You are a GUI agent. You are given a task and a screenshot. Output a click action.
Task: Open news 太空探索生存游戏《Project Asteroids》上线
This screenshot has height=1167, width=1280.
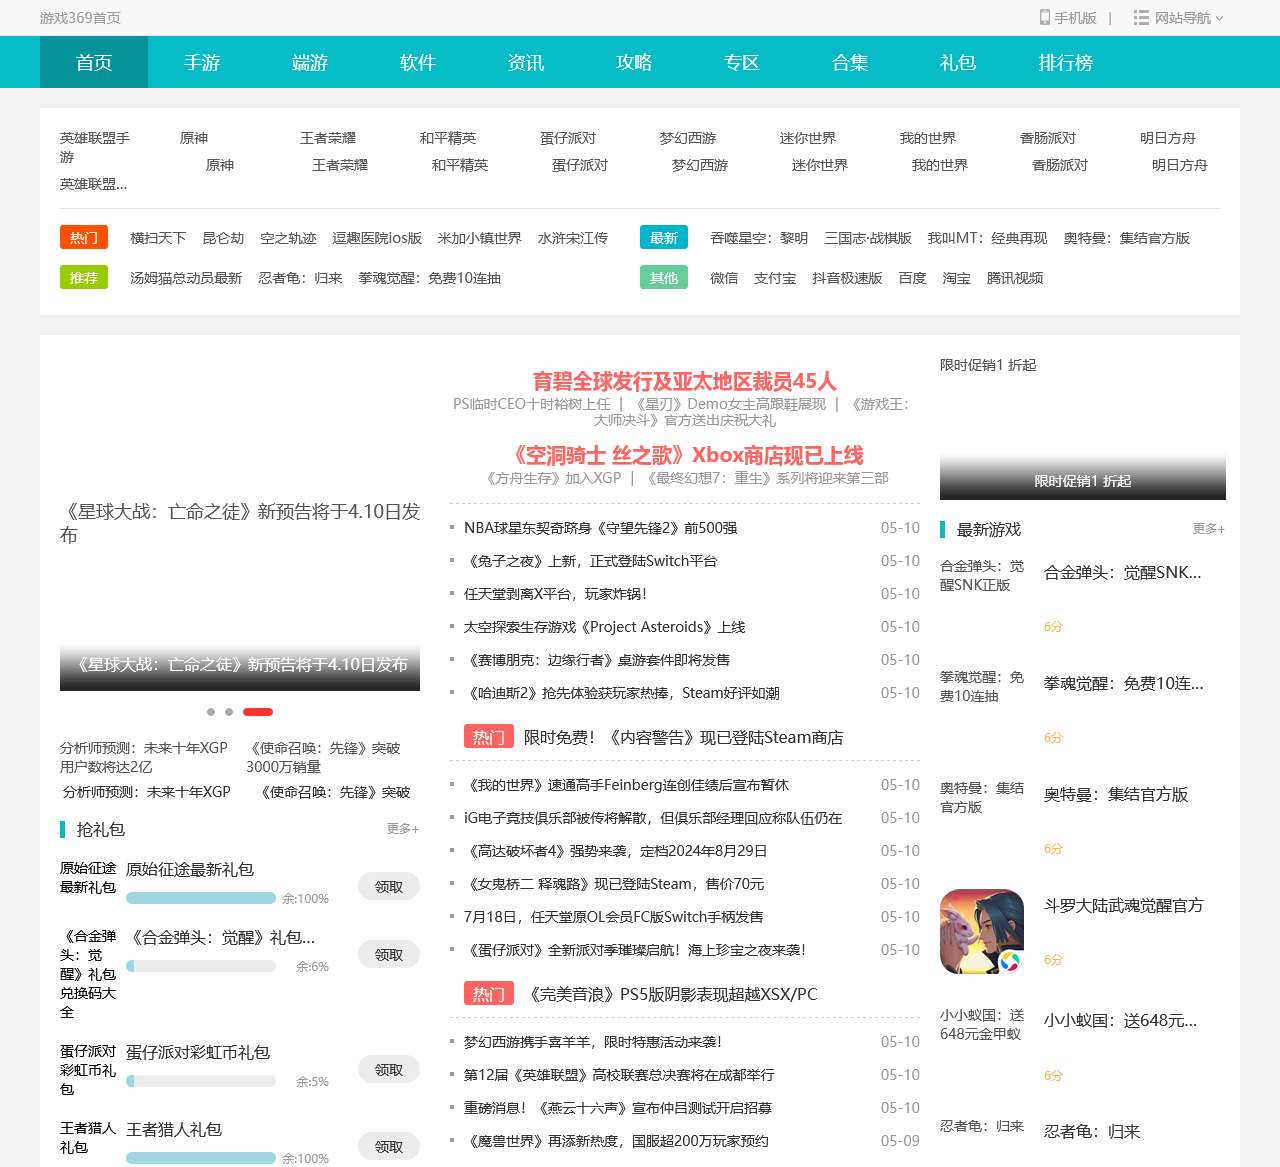click(605, 627)
